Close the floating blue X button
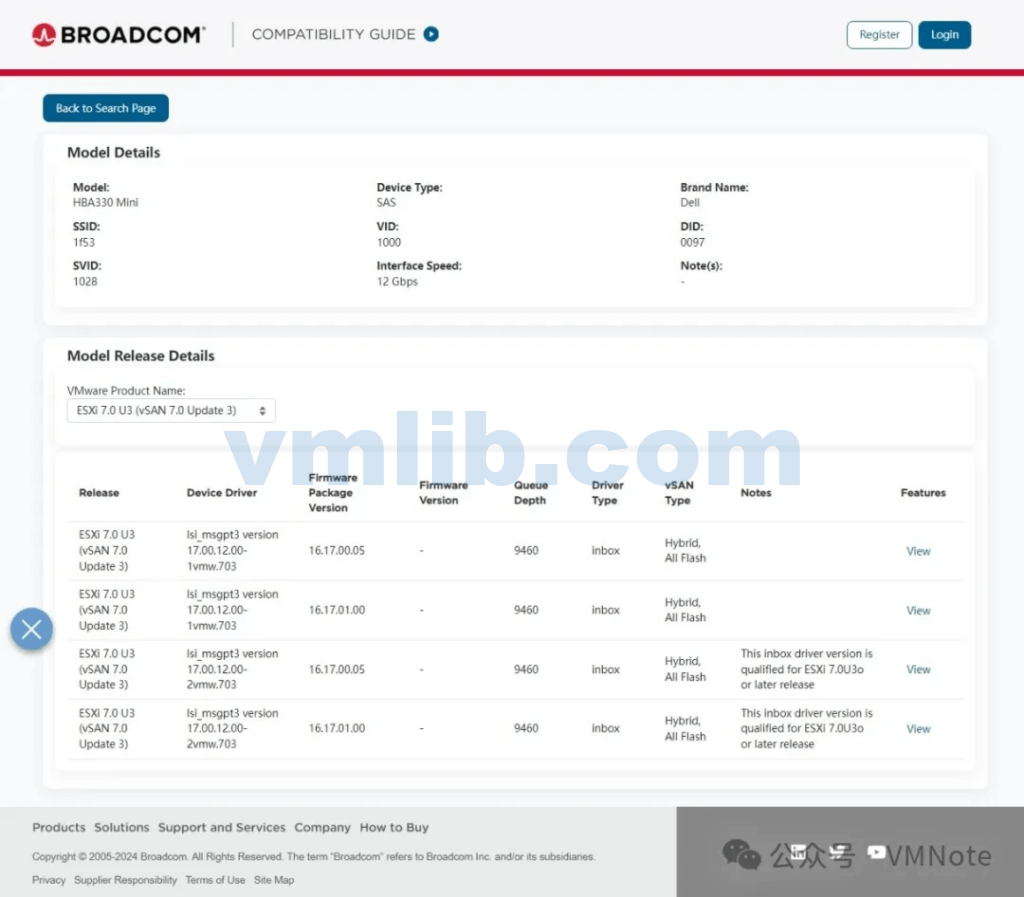 click(x=32, y=629)
